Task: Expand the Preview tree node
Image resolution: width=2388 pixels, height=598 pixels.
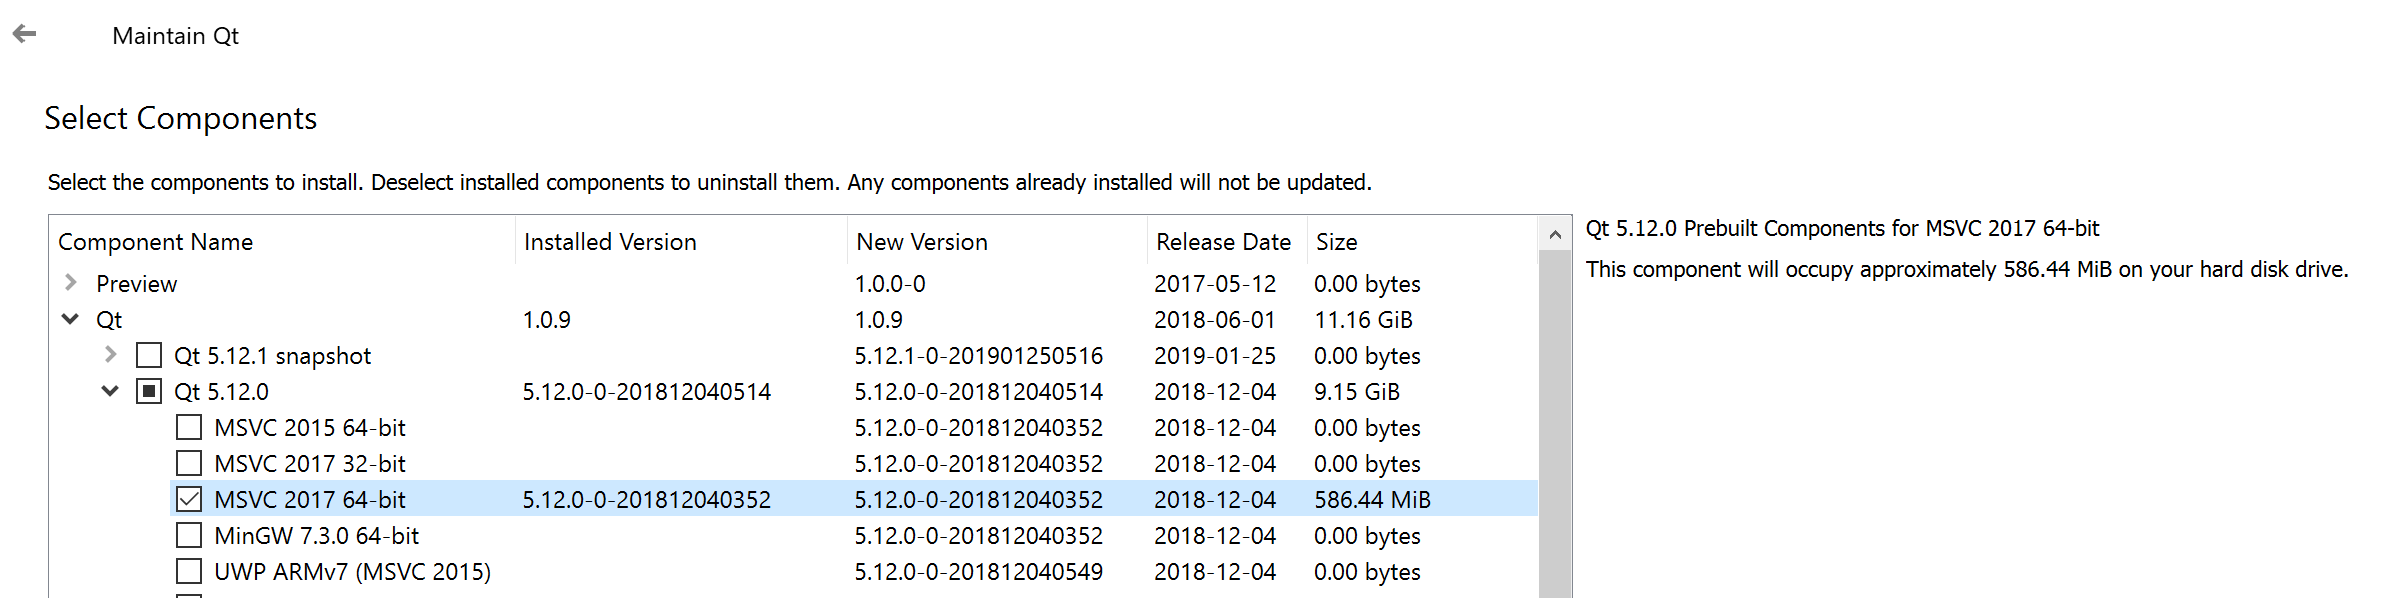Action: [x=71, y=283]
